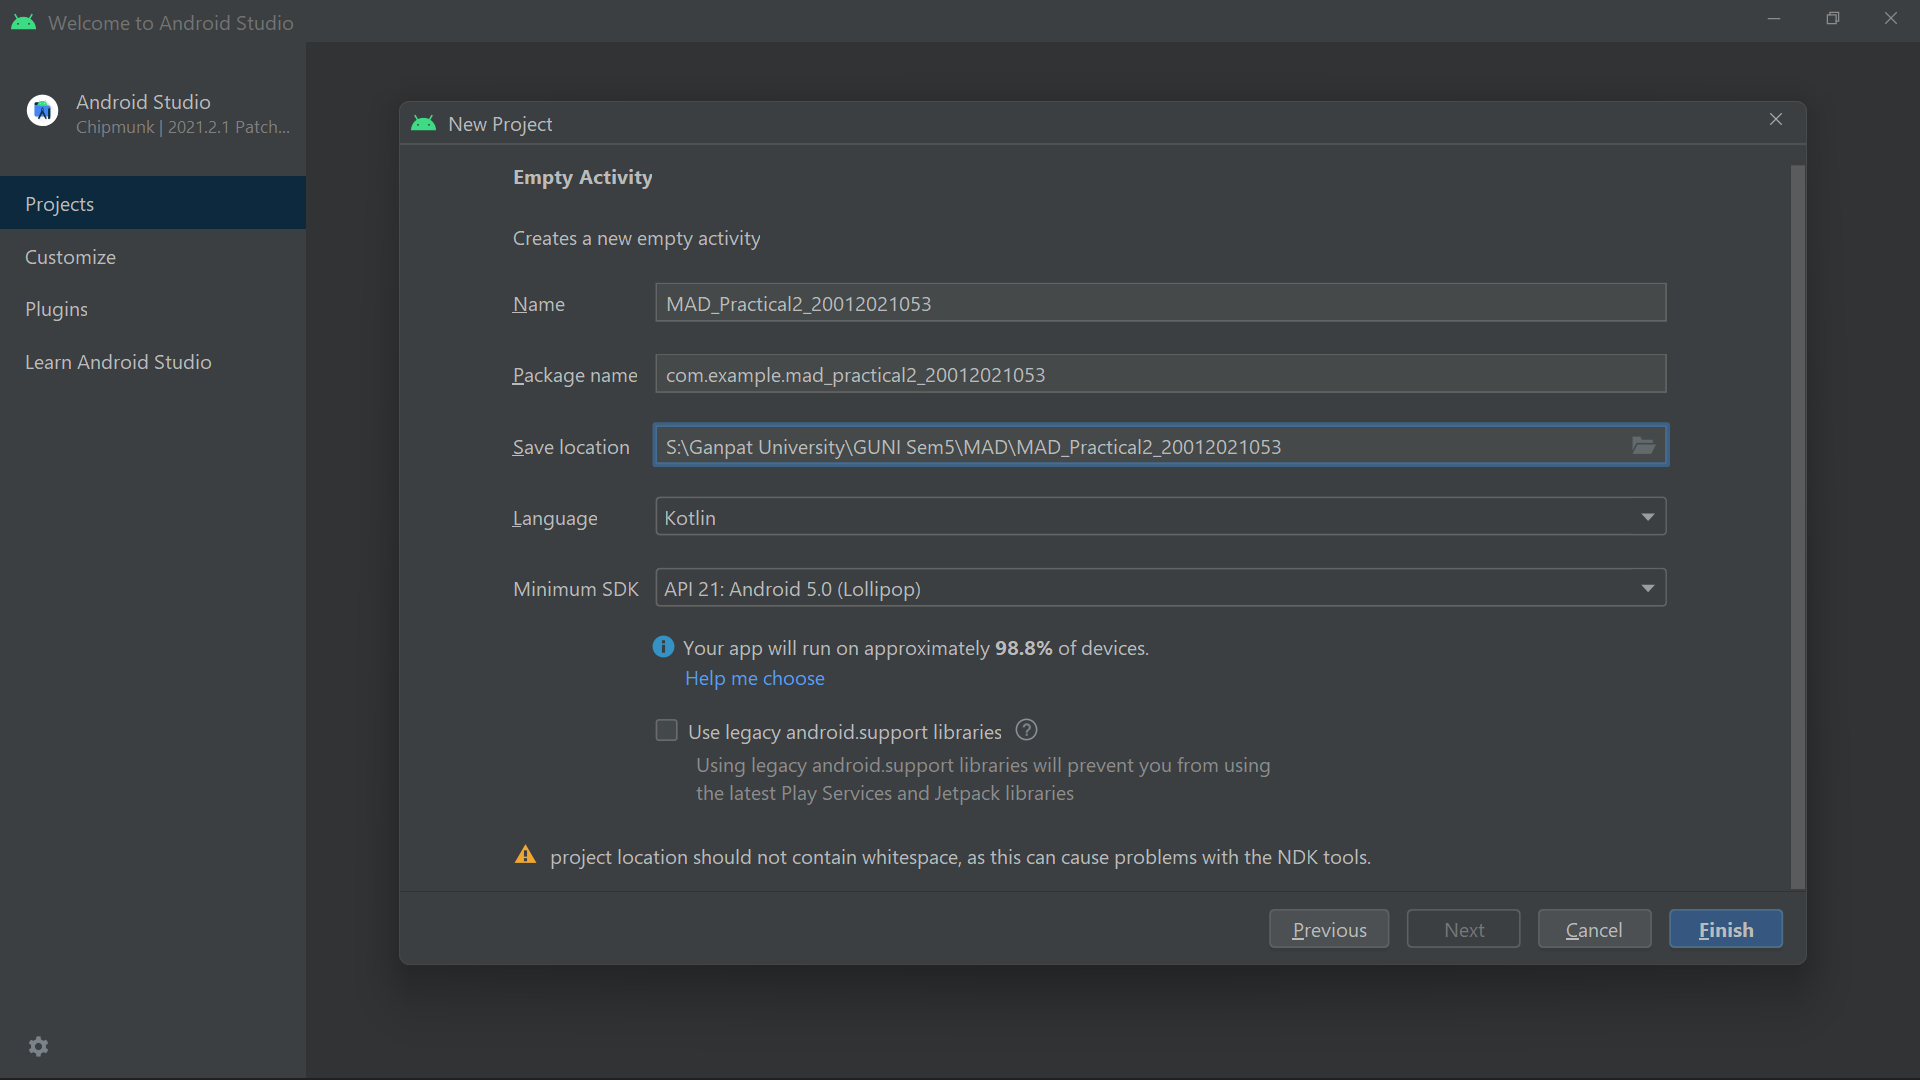This screenshot has height=1080, width=1920.
Task: Enable Use legacy android.support libraries checkbox
Action: pos(666,730)
